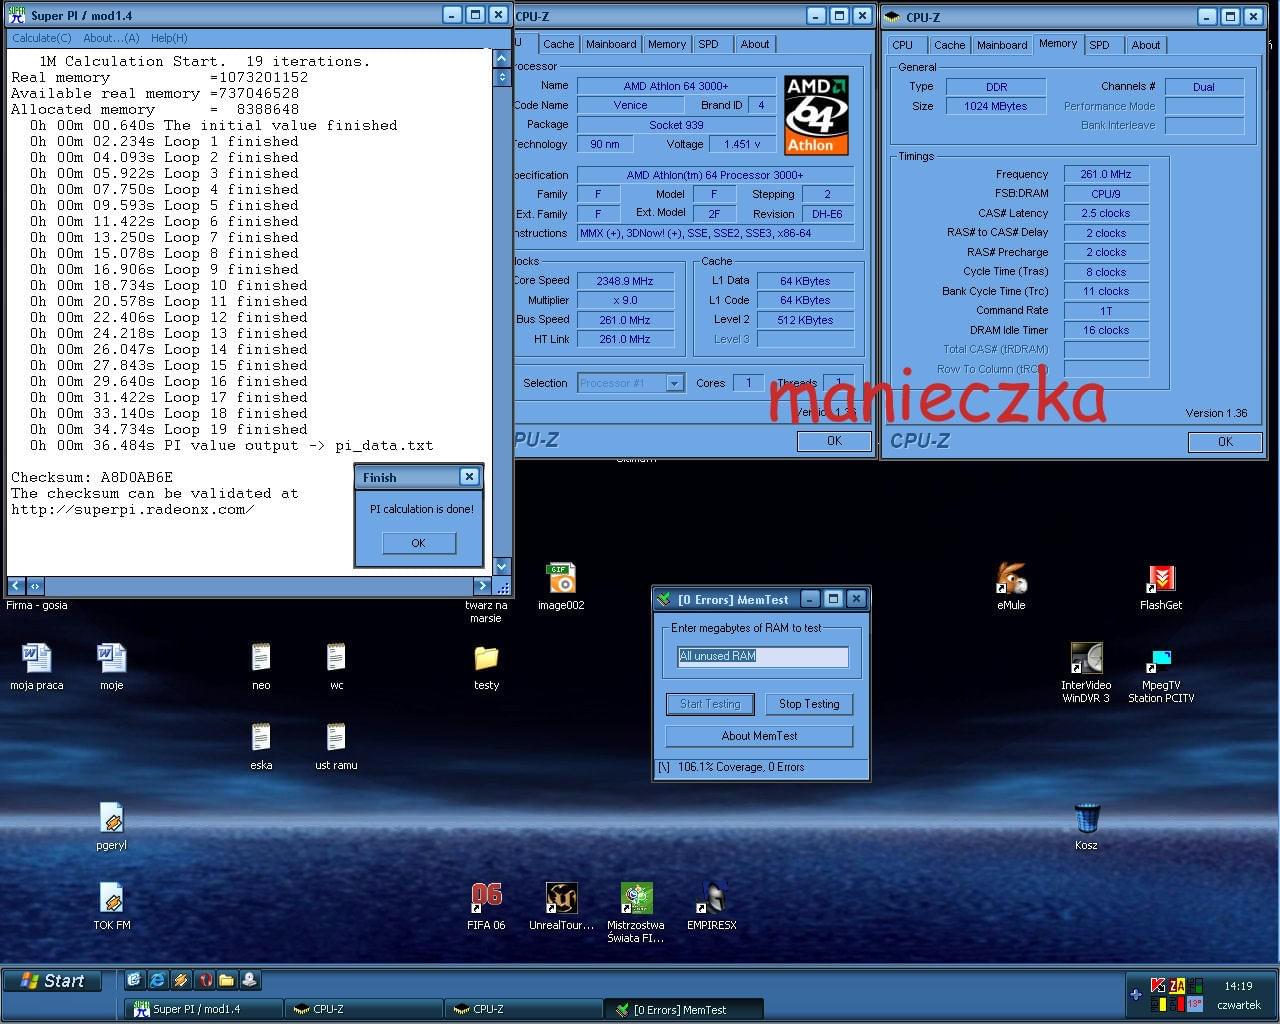Open the image002 GIF file icon

coord(561,585)
